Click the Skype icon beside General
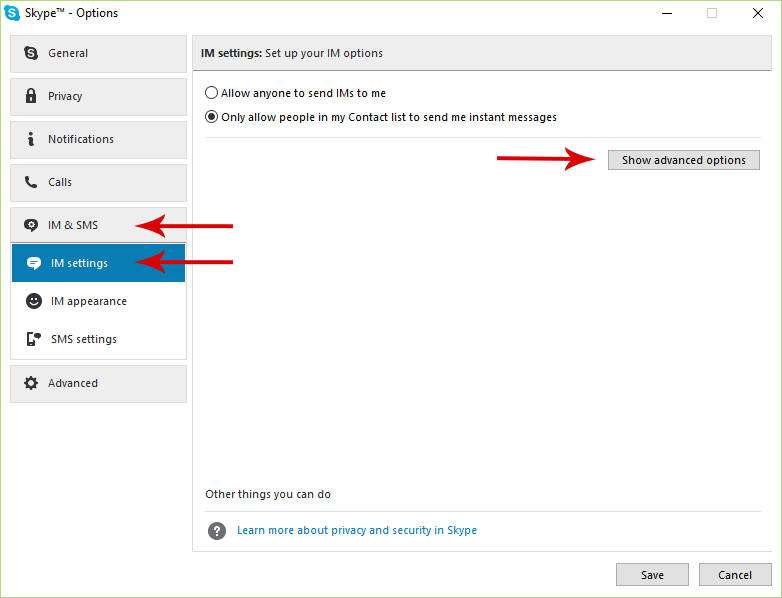Image resolution: width=782 pixels, height=598 pixels. coord(31,53)
